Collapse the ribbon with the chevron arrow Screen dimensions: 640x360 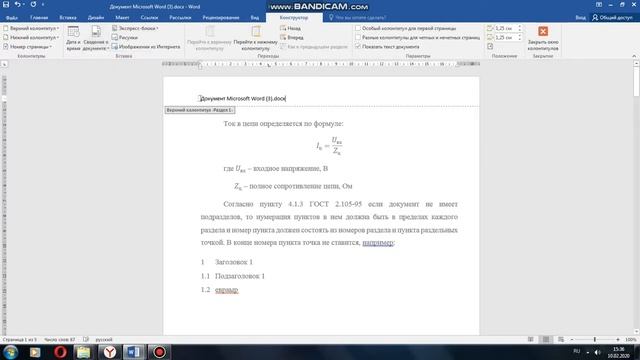coord(634,56)
